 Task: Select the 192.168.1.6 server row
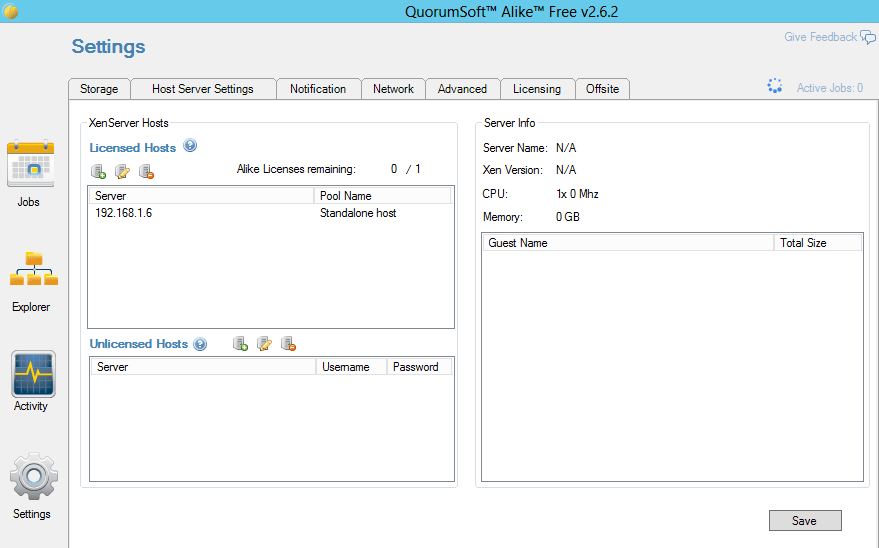(271, 213)
